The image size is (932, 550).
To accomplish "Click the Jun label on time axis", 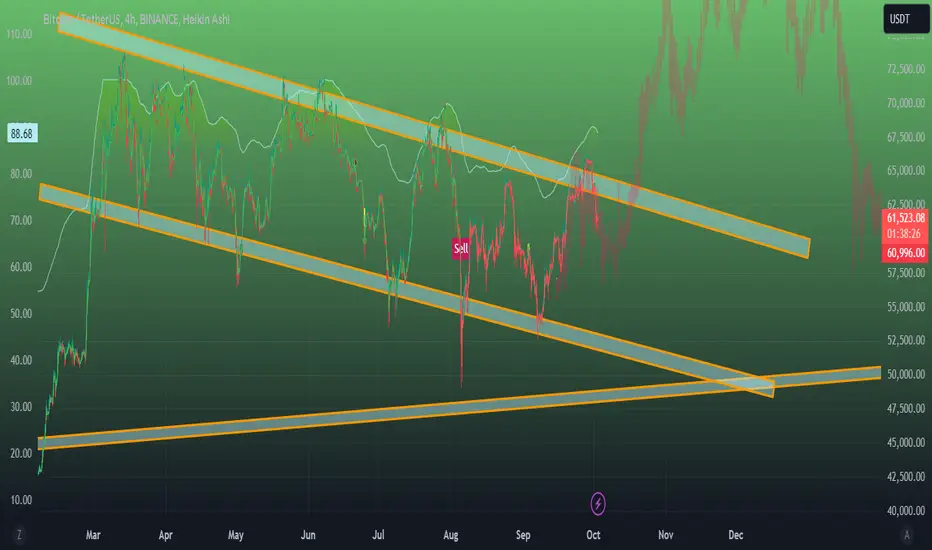I will tap(308, 535).
